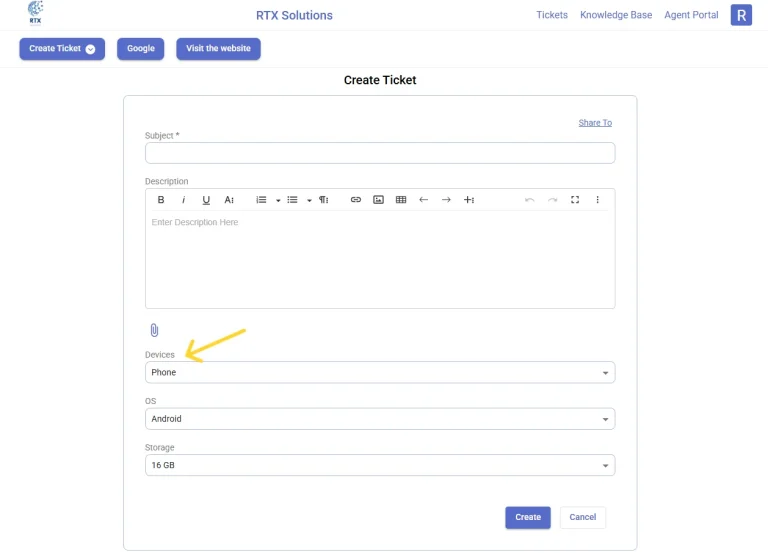The image size is (768, 553).
Task: Open the plus more-insert options
Action: (x=469, y=200)
